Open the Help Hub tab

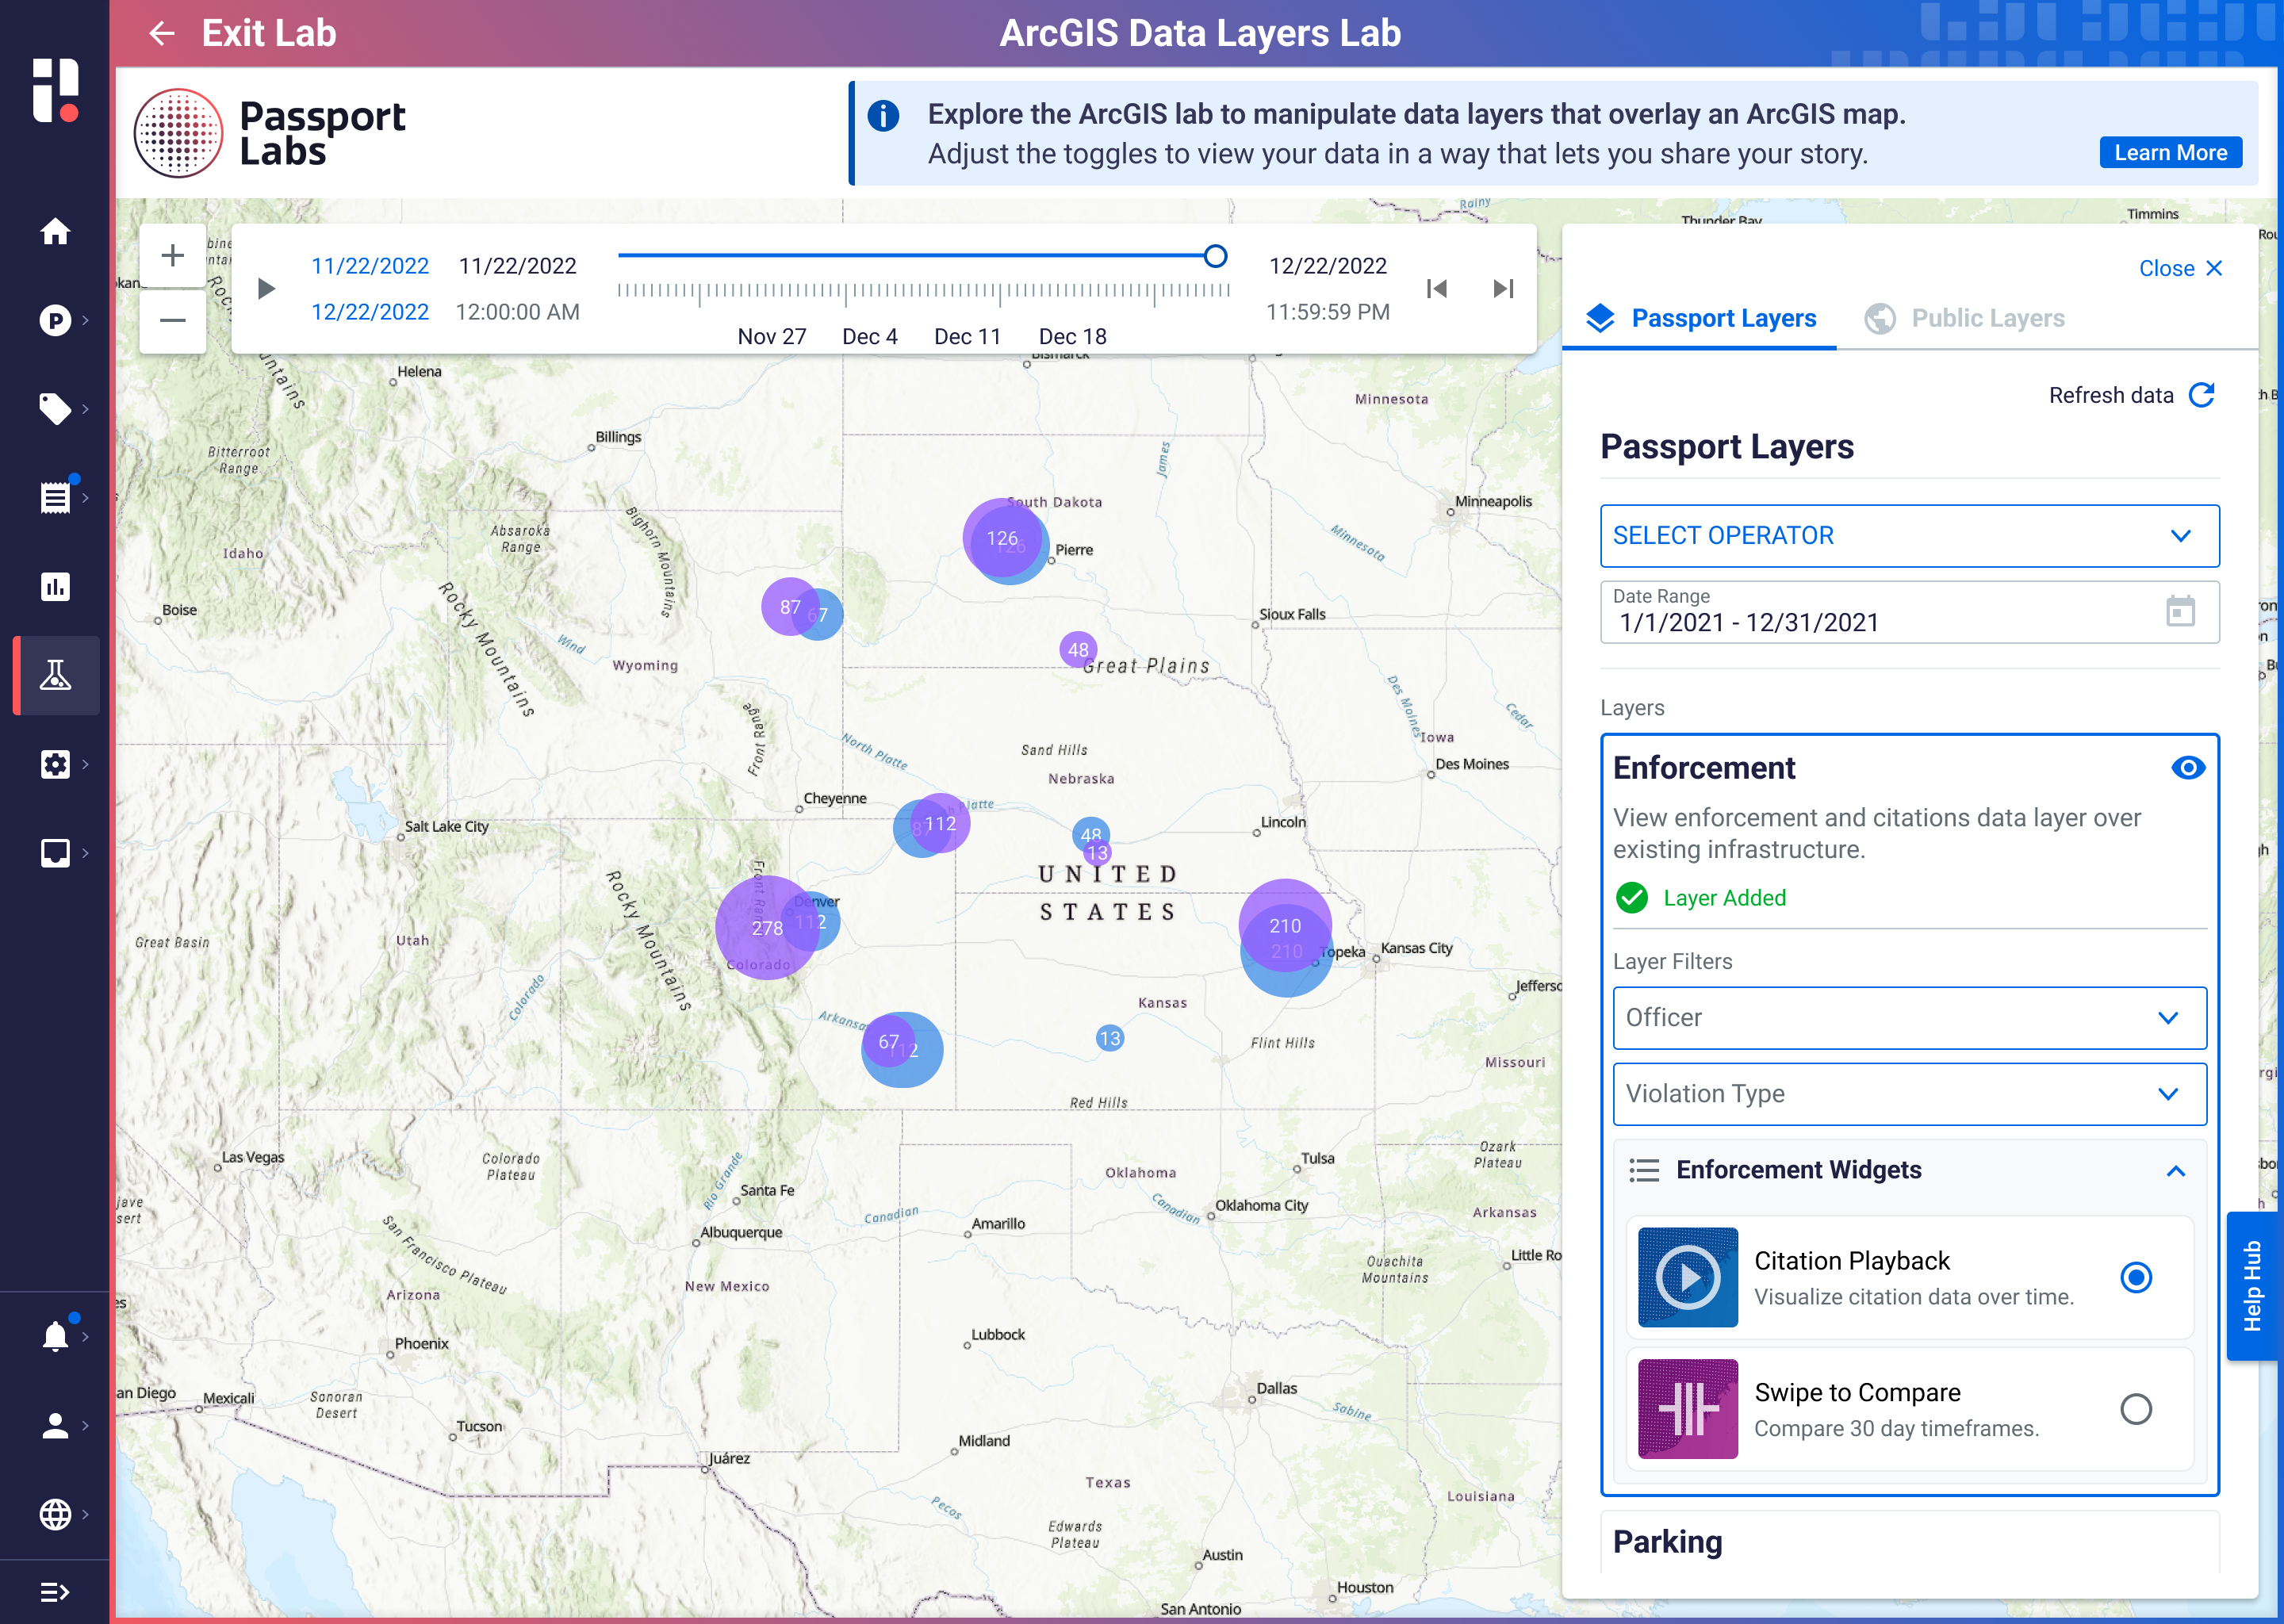[2254, 1286]
